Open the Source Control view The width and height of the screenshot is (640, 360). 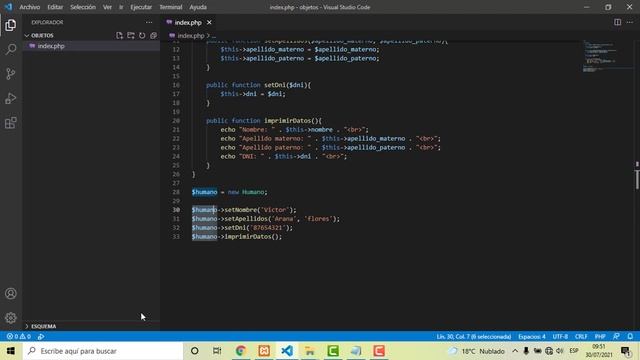(11, 74)
